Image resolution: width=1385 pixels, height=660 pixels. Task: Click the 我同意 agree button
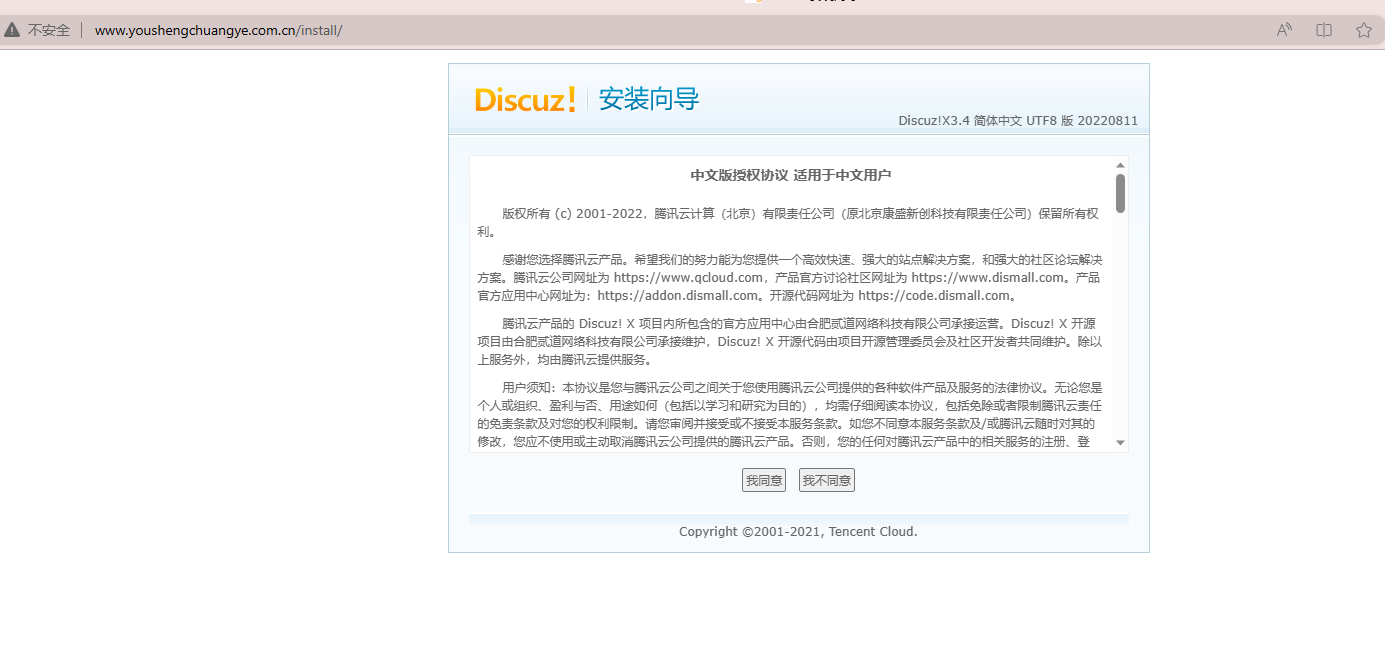click(x=764, y=480)
